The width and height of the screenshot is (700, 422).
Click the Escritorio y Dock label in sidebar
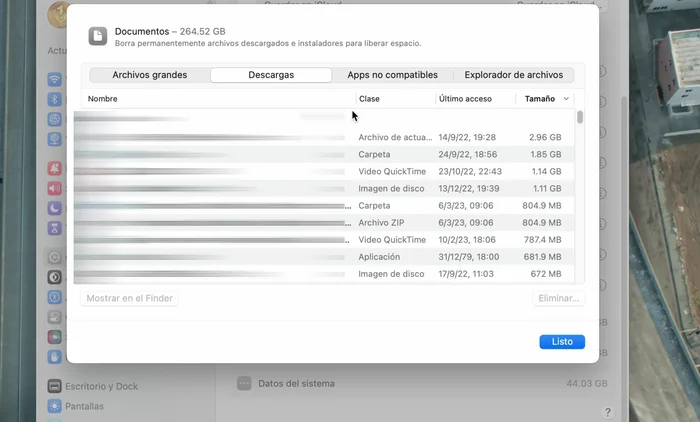click(101, 386)
